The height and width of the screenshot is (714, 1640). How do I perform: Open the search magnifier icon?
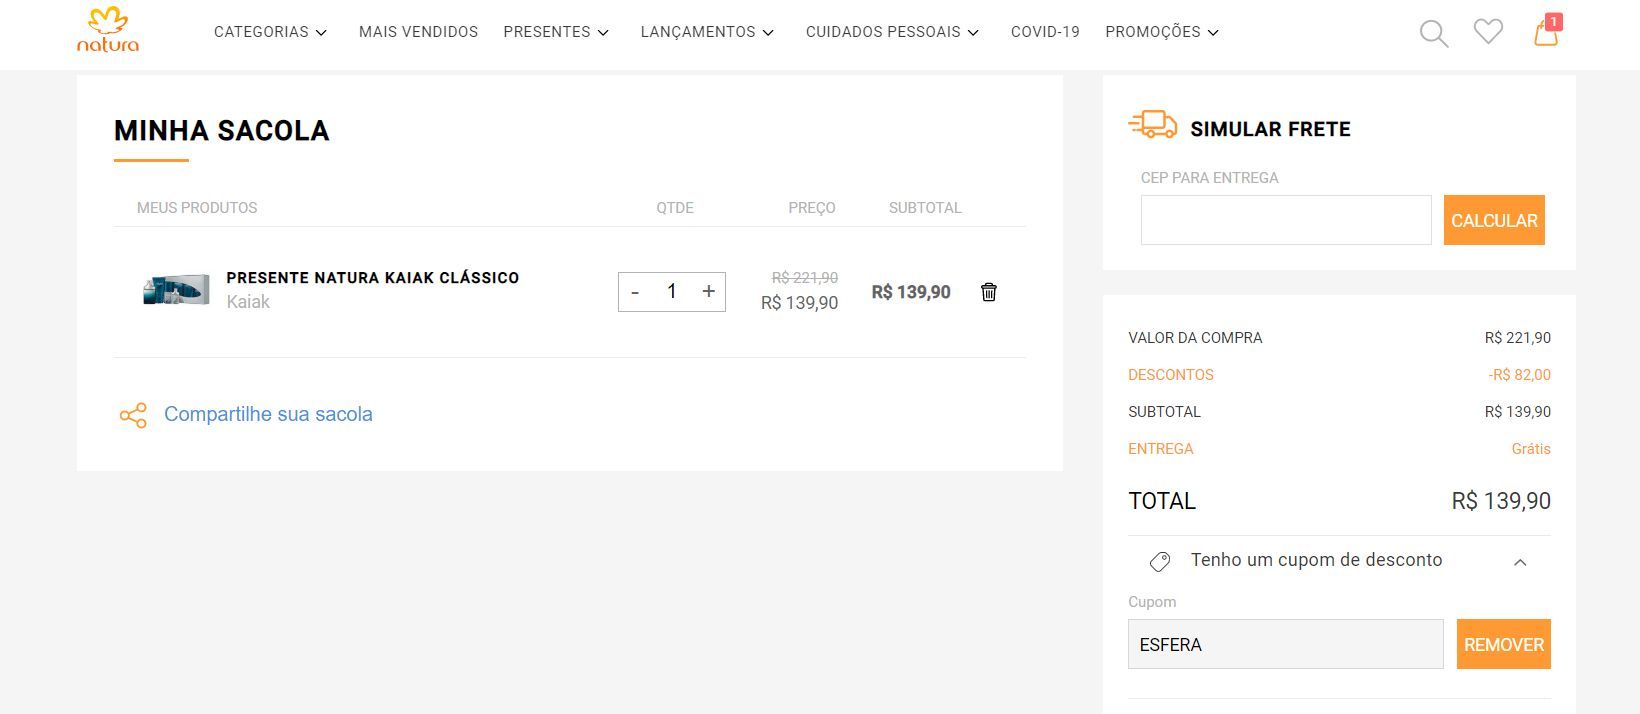point(1433,33)
